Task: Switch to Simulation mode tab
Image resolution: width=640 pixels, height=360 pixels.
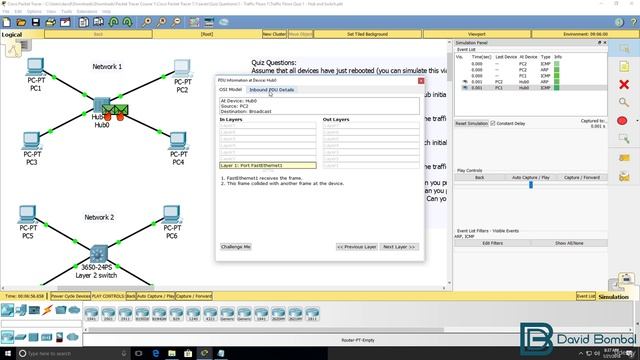Action: point(613,297)
